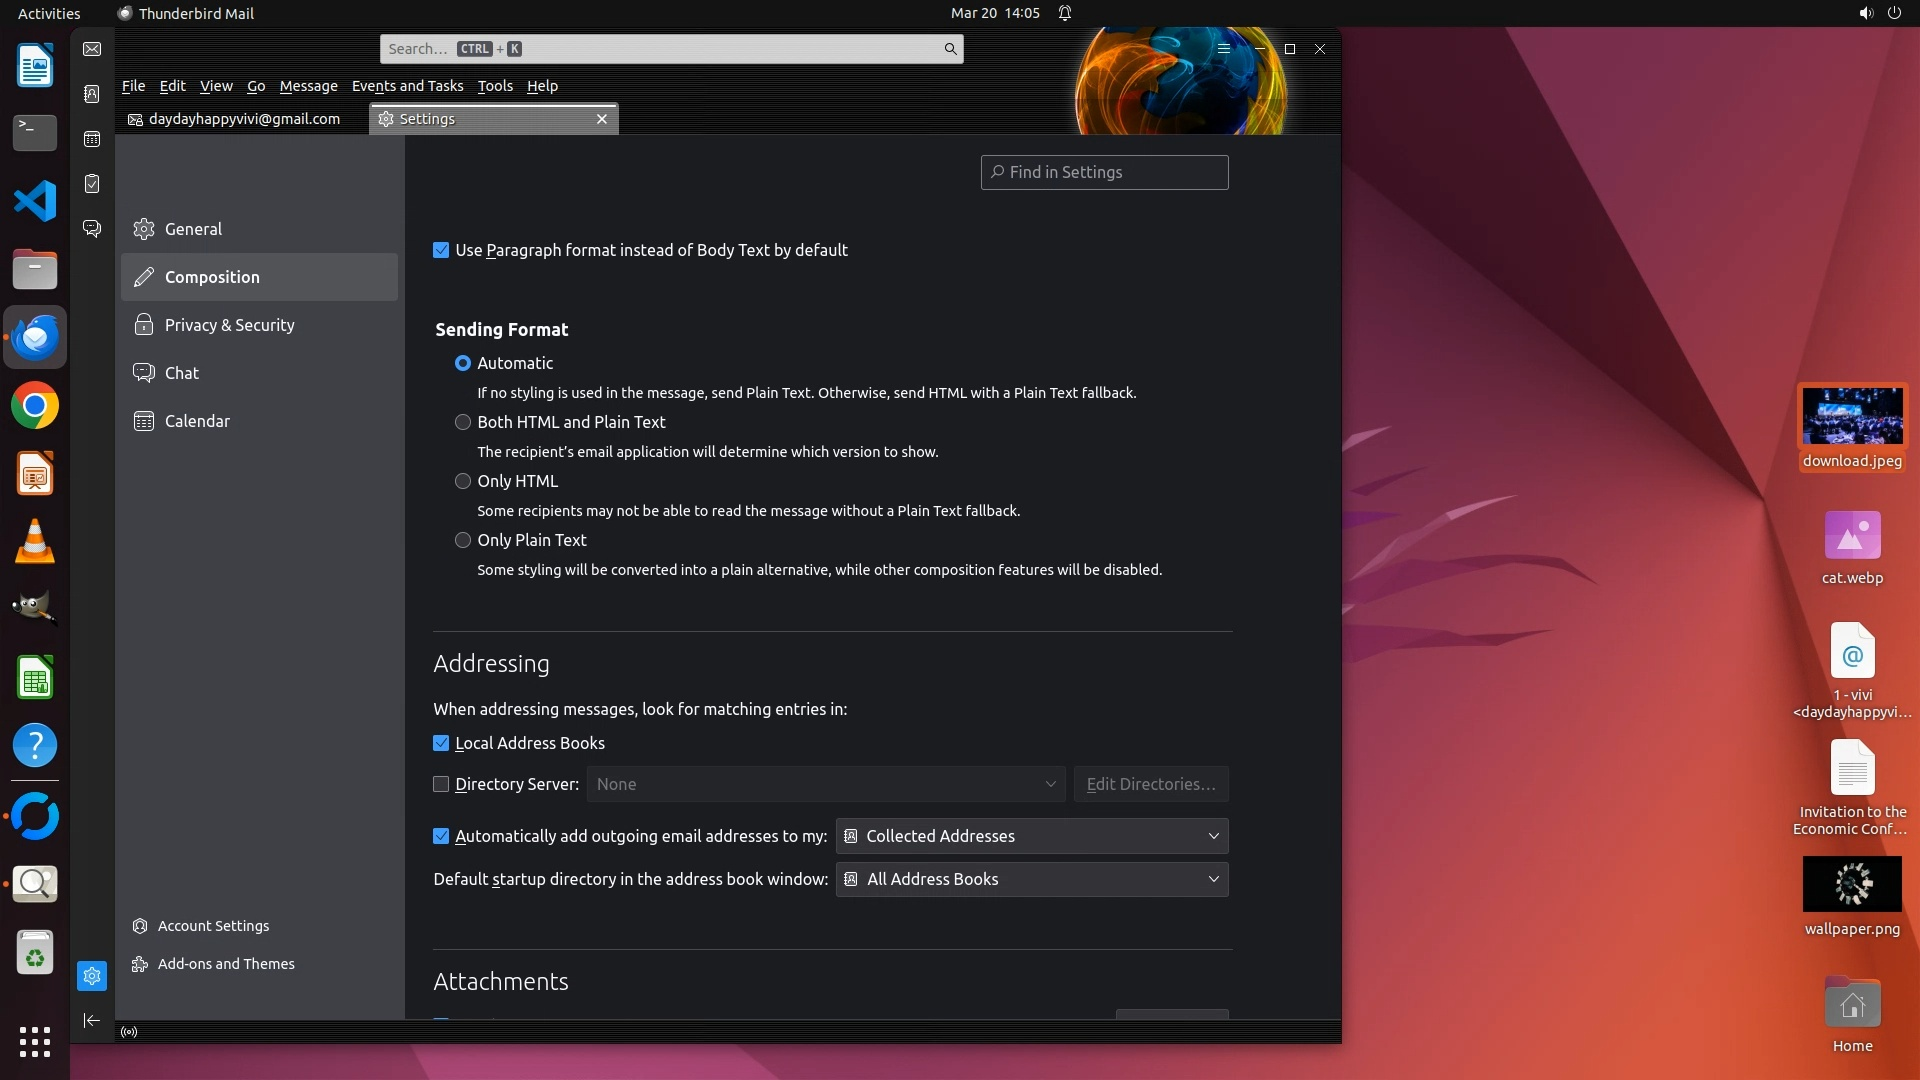The width and height of the screenshot is (1920, 1080).
Task: Collapse the spaces toolbar
Action: click(x=92, y=1020)
